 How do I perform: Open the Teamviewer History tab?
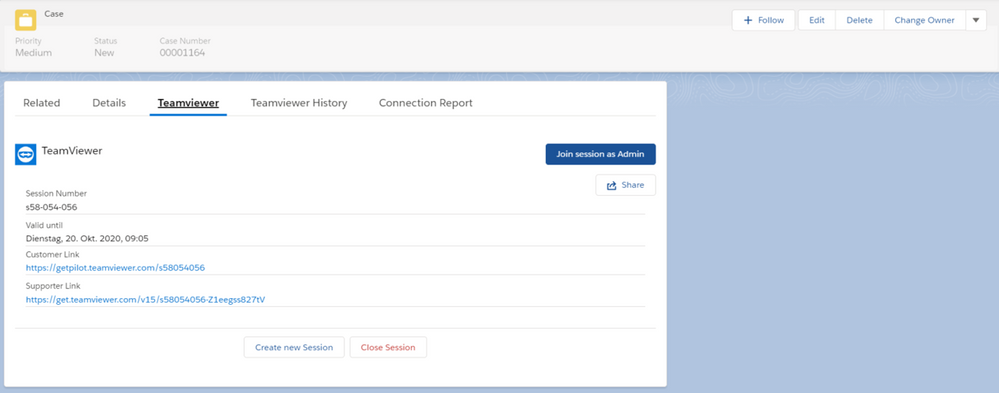(x=299, y=103)
